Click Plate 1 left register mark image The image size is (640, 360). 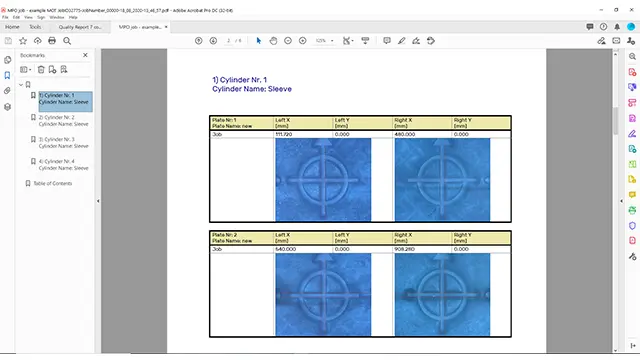tap(323, 180)
